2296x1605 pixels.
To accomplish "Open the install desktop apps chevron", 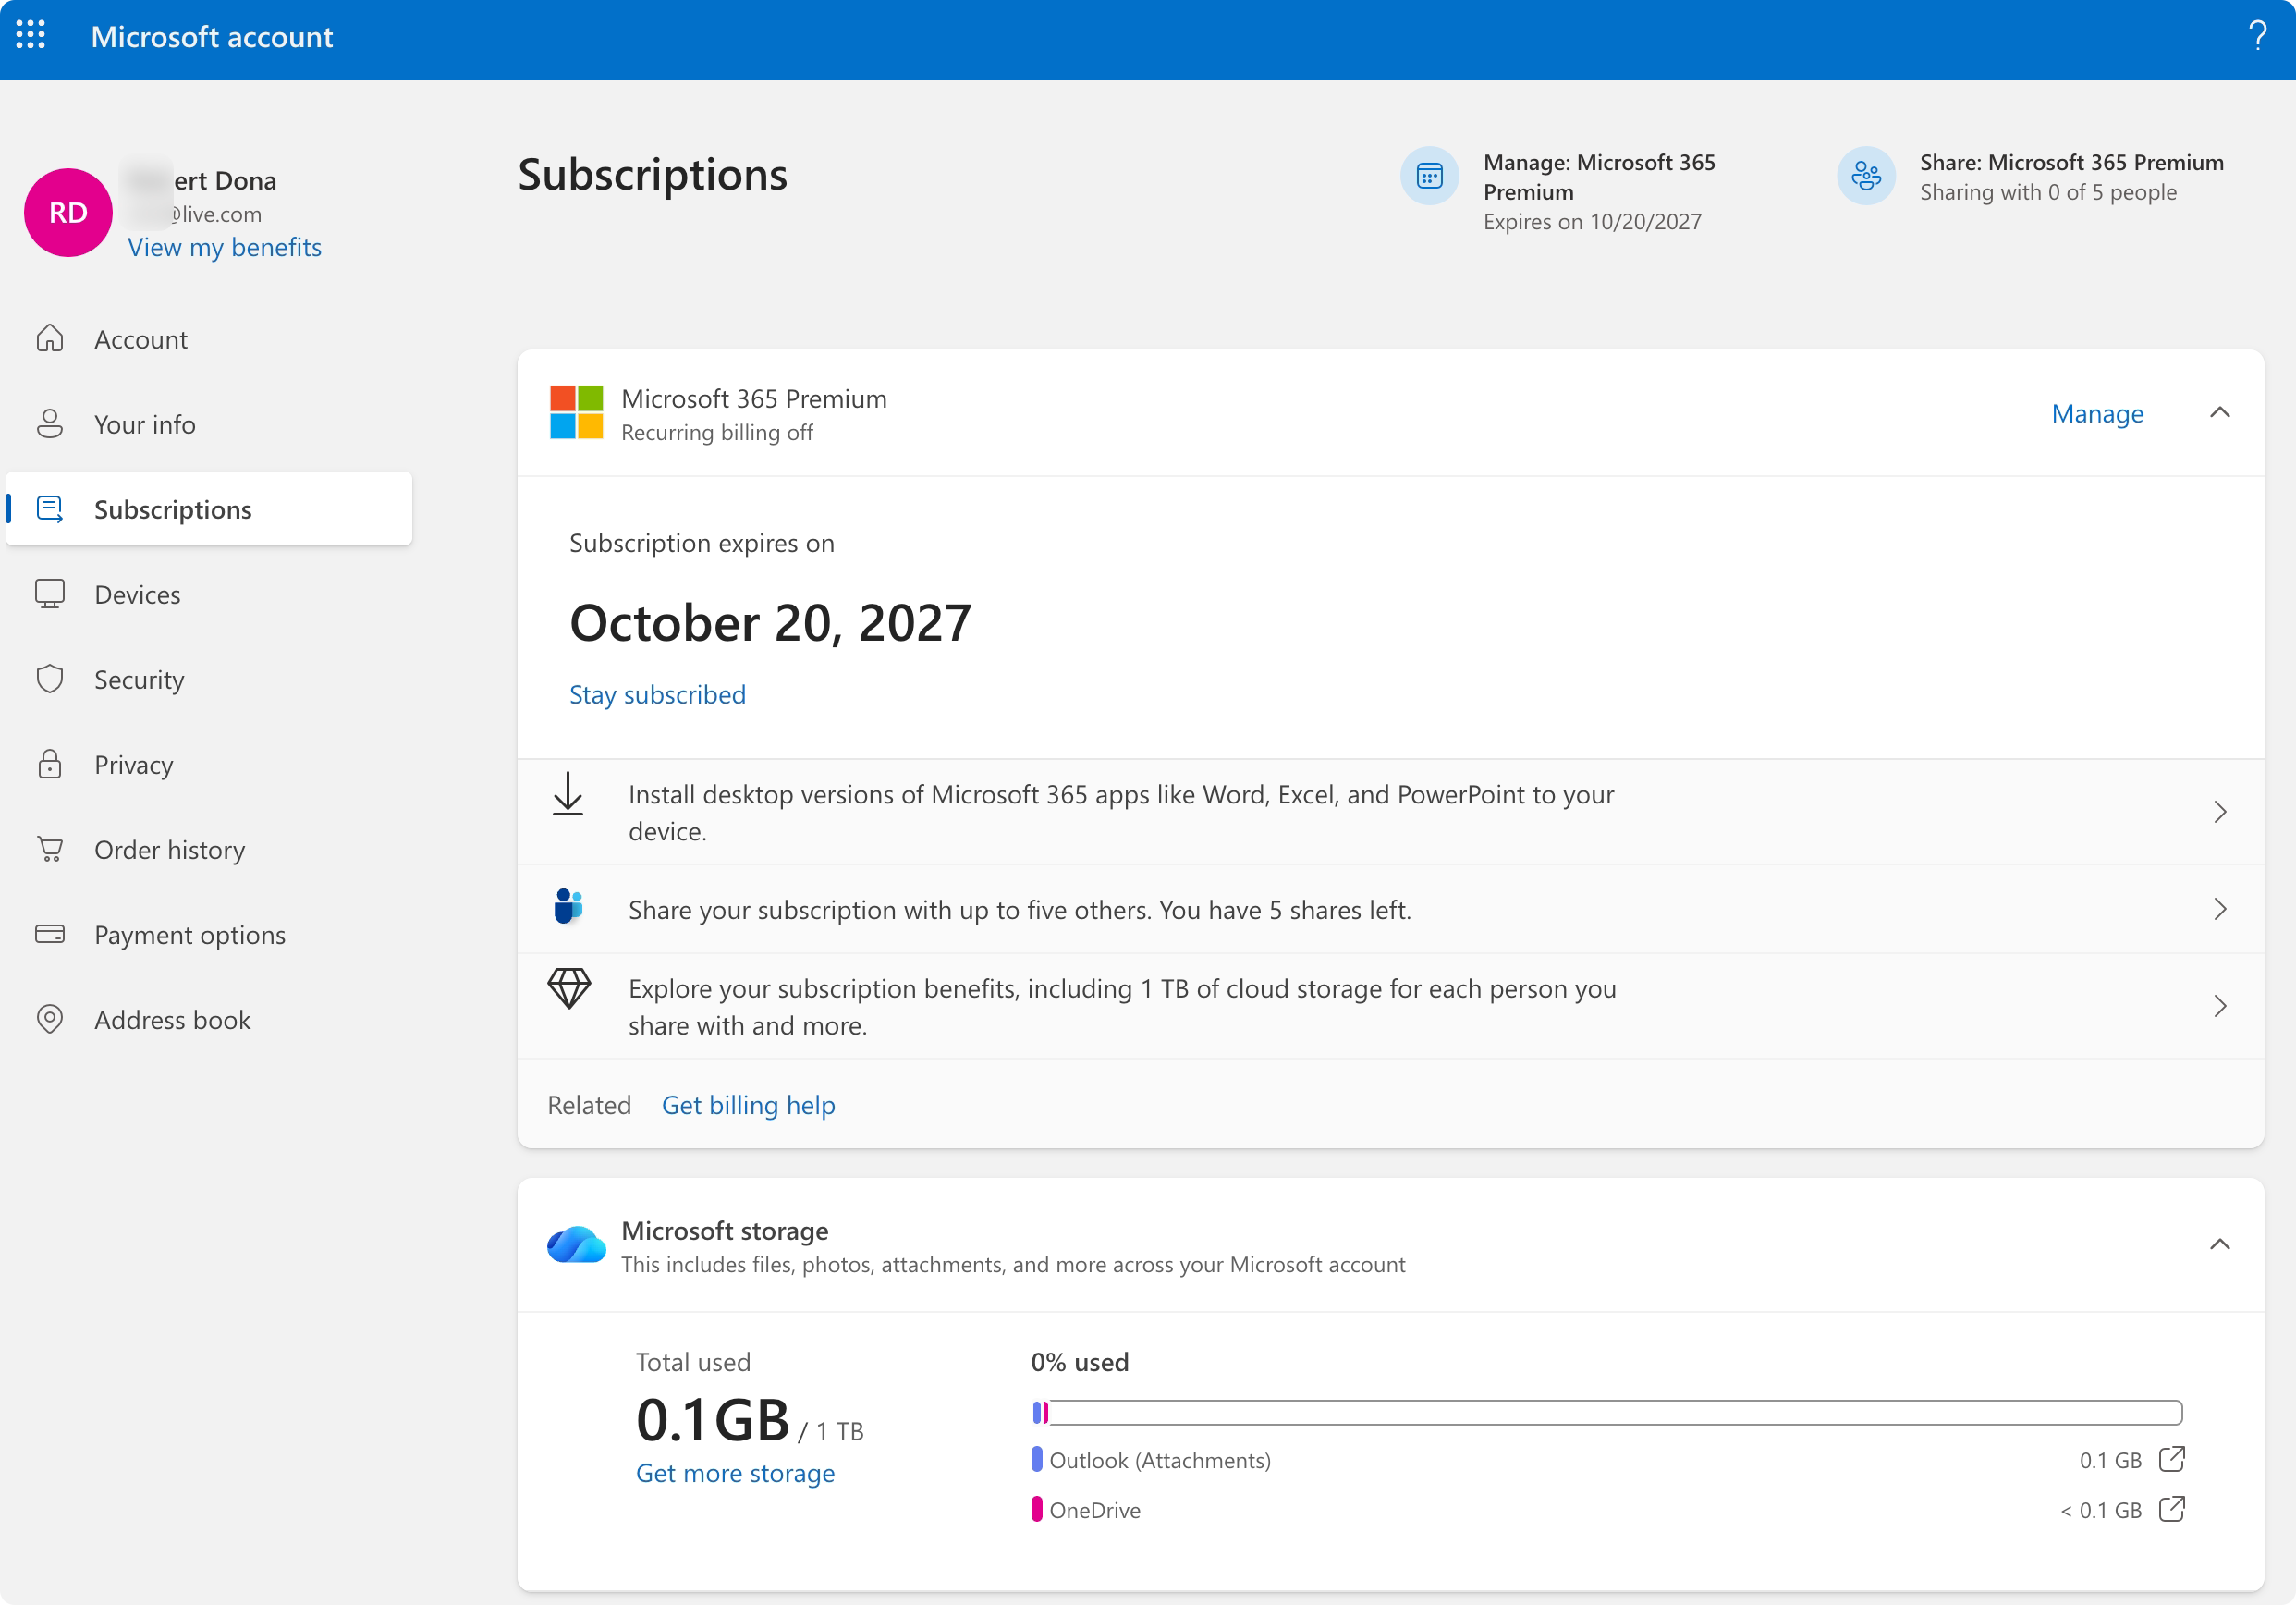I will [2219, 812].
